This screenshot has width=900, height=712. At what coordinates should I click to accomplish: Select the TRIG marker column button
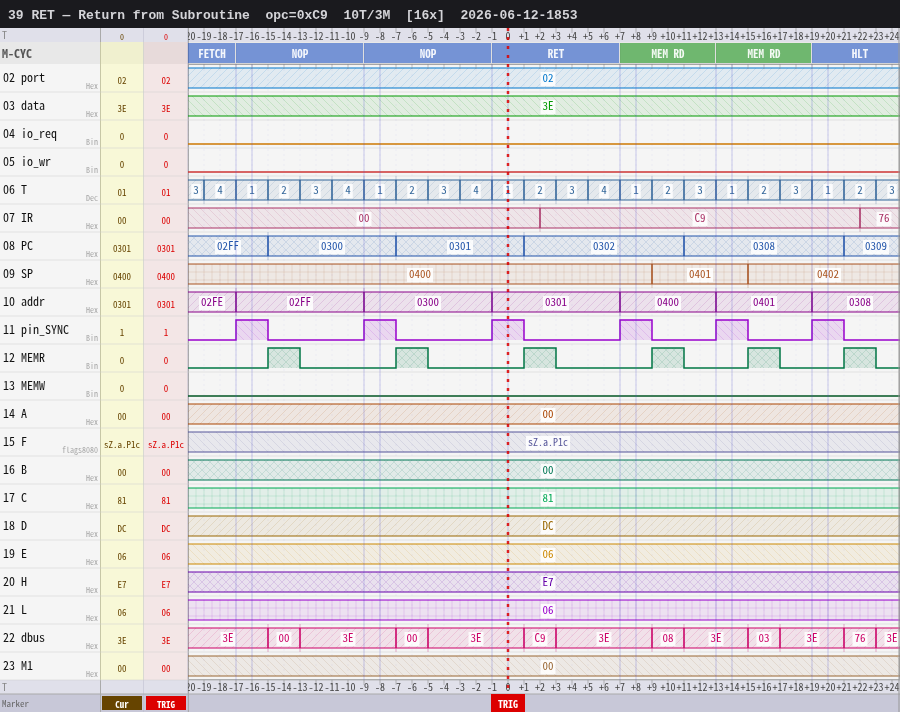166,704
